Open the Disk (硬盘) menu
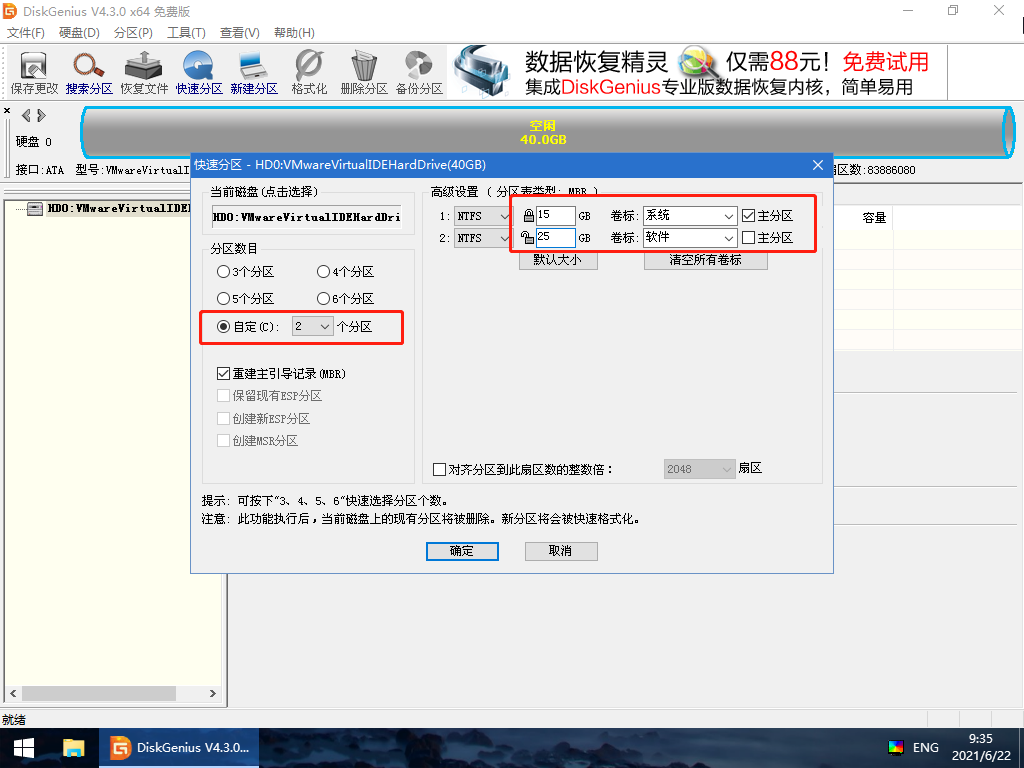 (79, 33)
